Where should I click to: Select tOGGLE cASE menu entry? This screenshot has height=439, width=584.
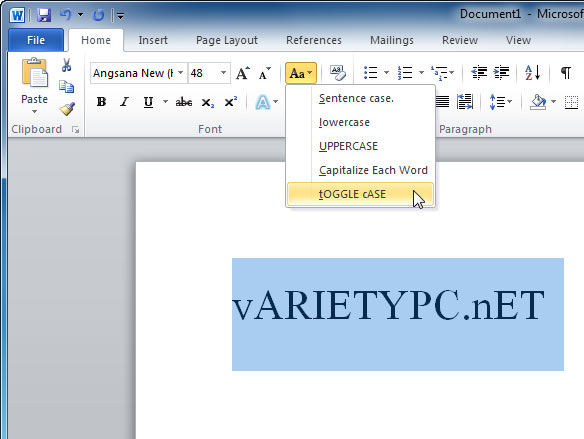(361, 194)
